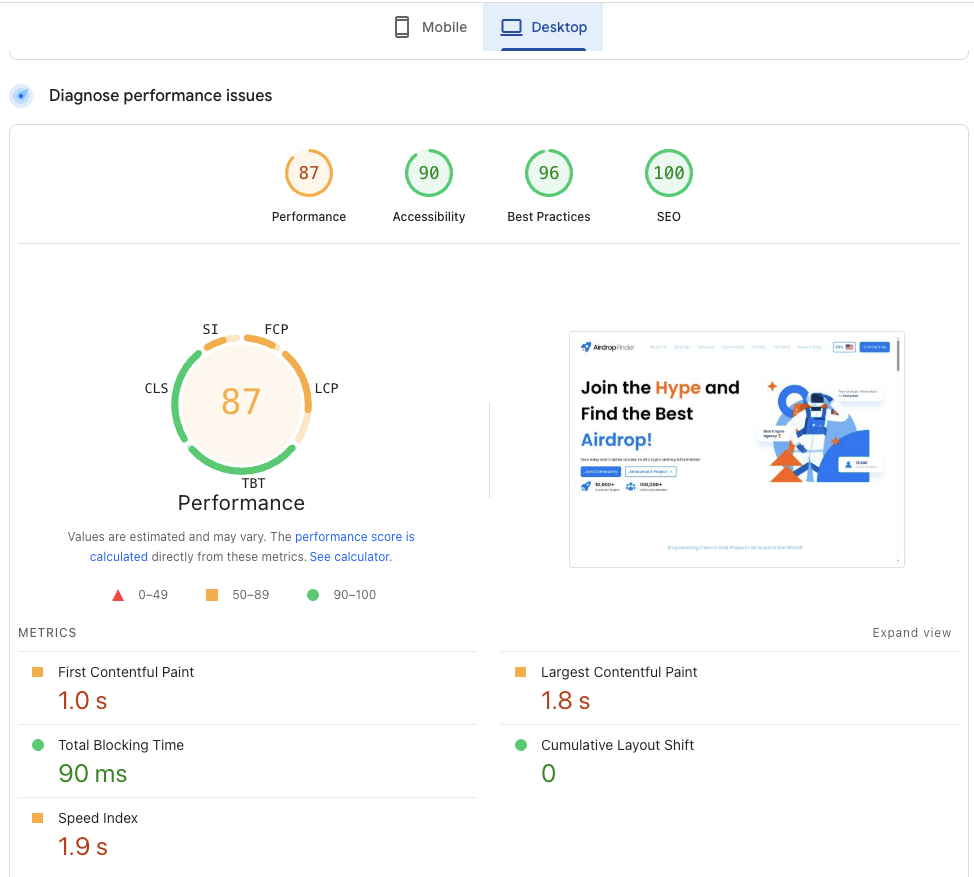Select the Desktop tab

tap(543, 27)
